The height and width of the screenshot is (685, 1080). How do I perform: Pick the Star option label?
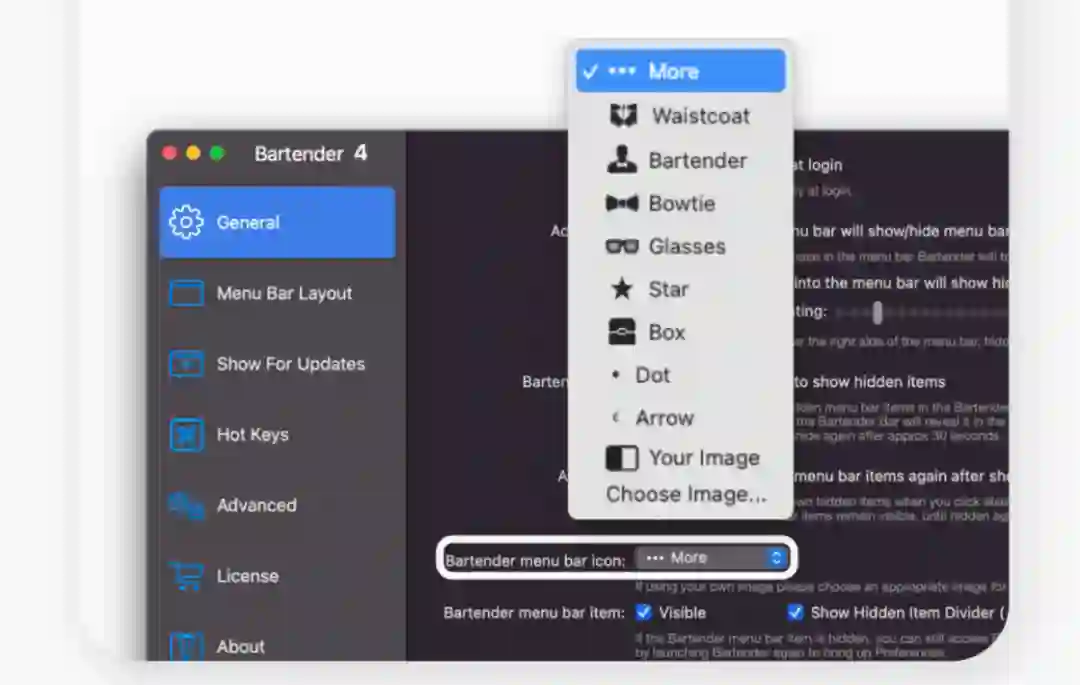coord(669,289)
